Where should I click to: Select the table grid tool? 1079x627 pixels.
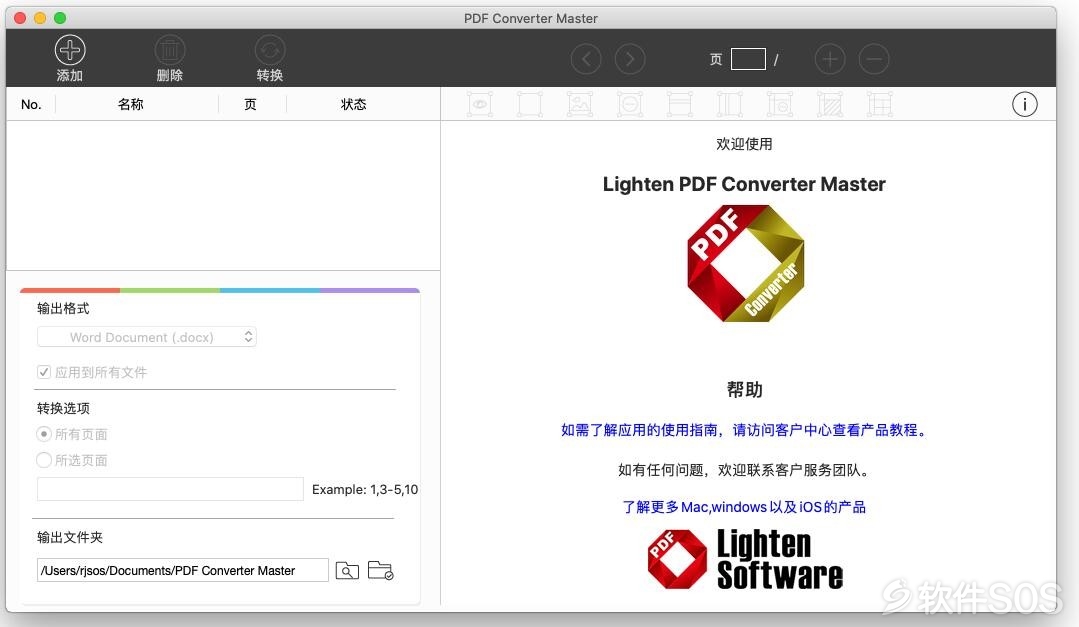(879, 105)
